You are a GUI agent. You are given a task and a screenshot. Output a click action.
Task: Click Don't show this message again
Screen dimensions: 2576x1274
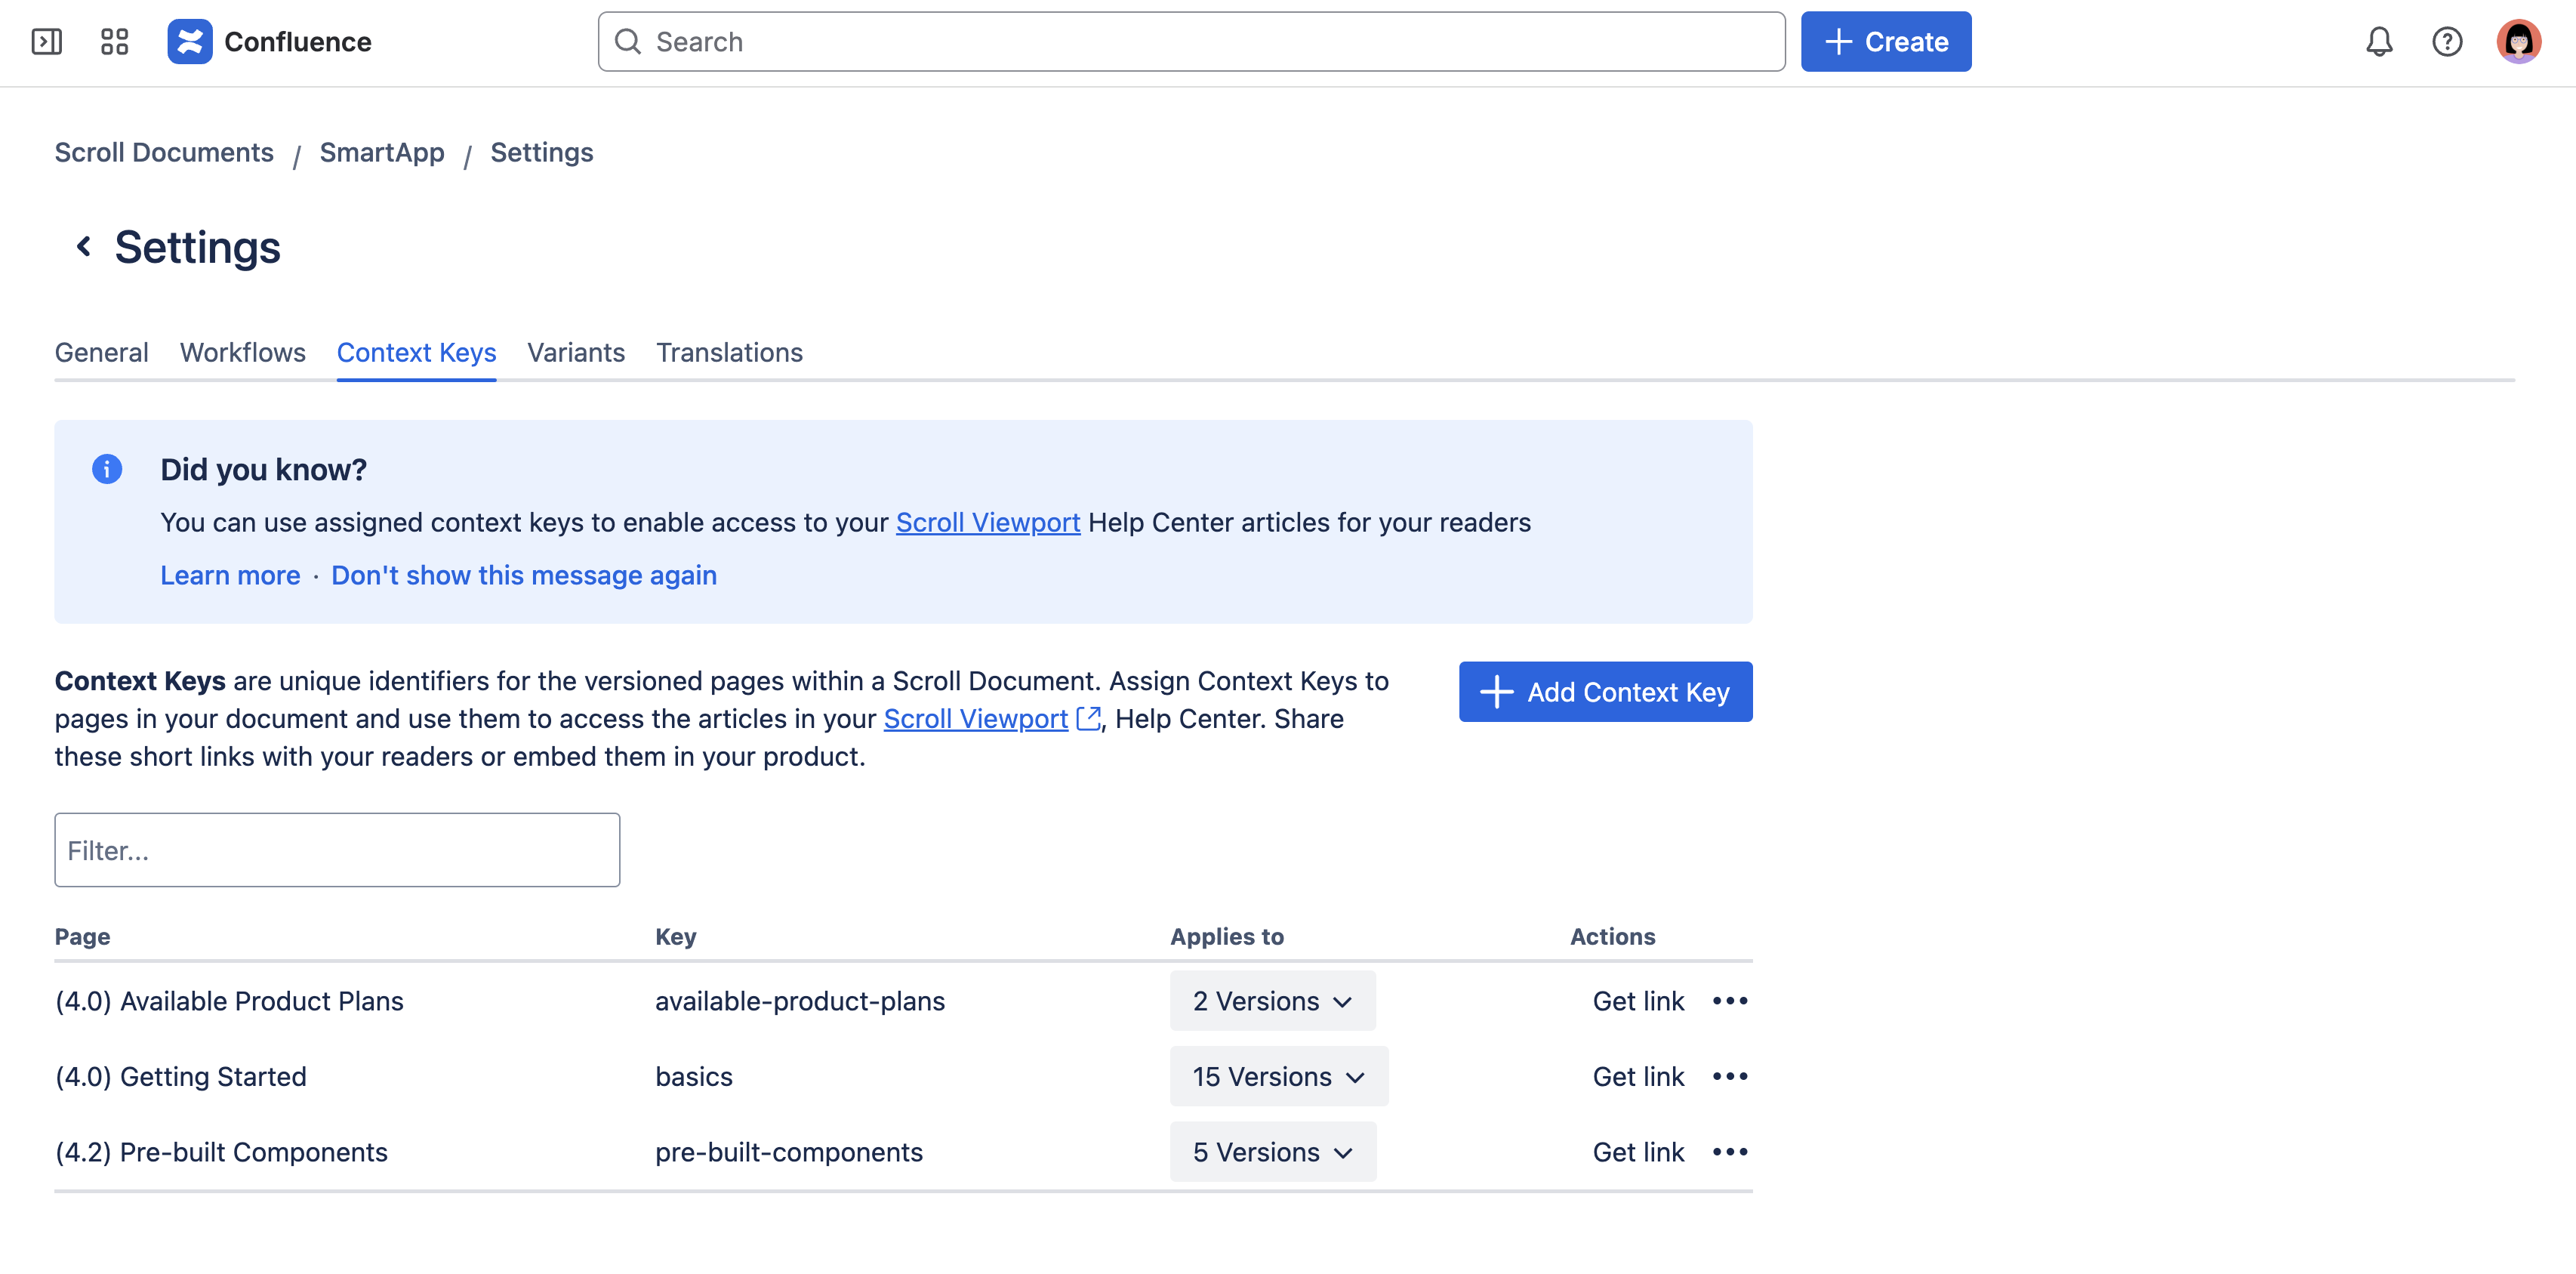[524, 575]
